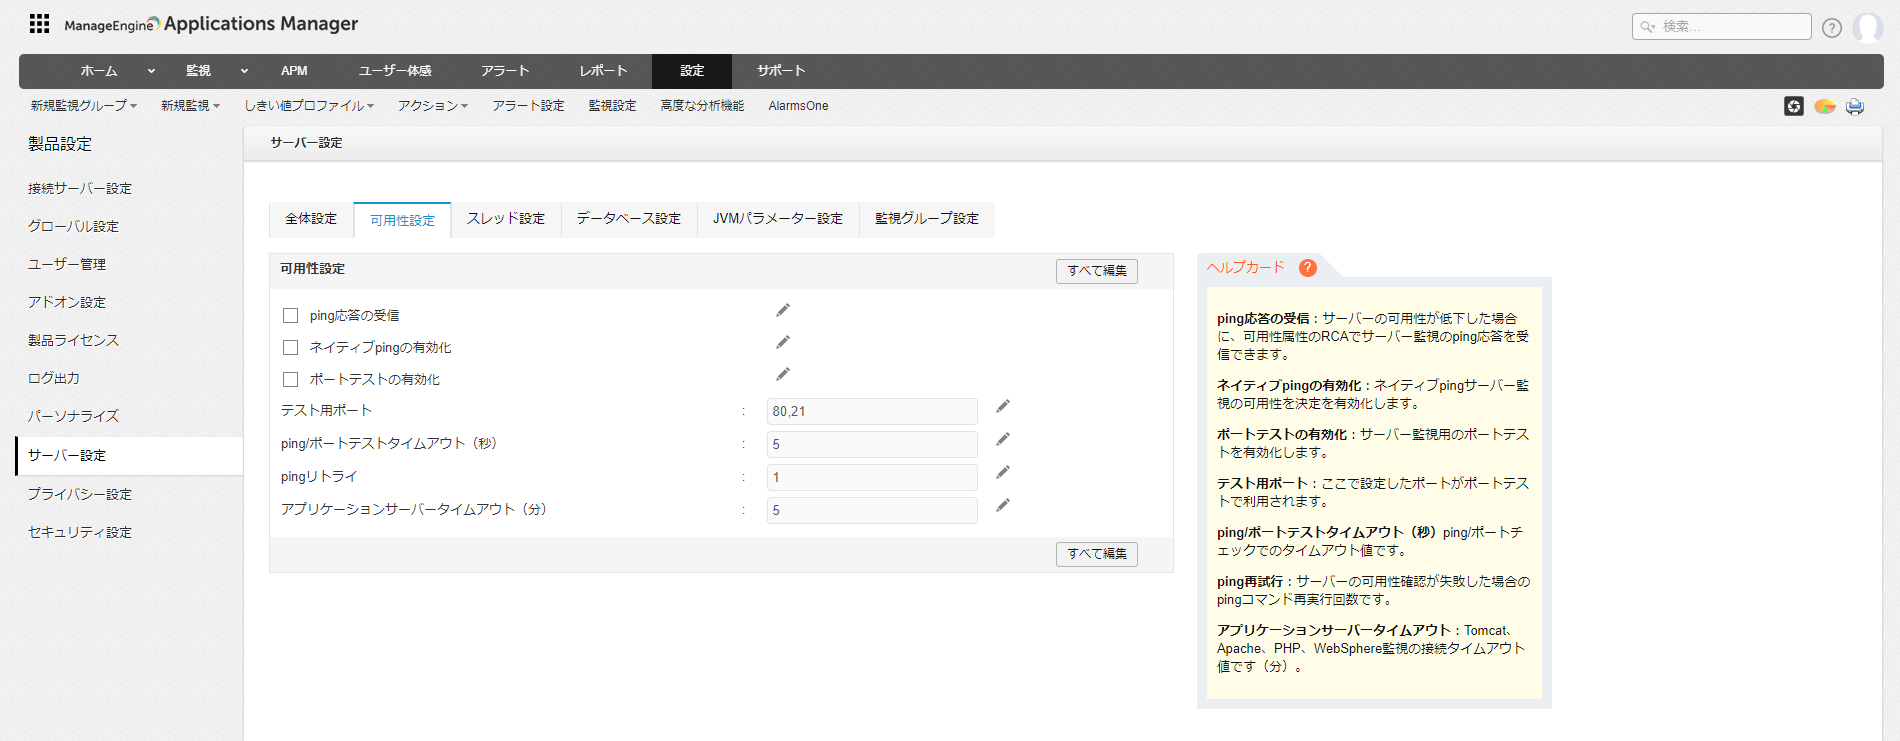The height and width of the screenshot is (741, 1900).
Task: Switch to the スレッド設定 tab
Action: tap(506, 219)
